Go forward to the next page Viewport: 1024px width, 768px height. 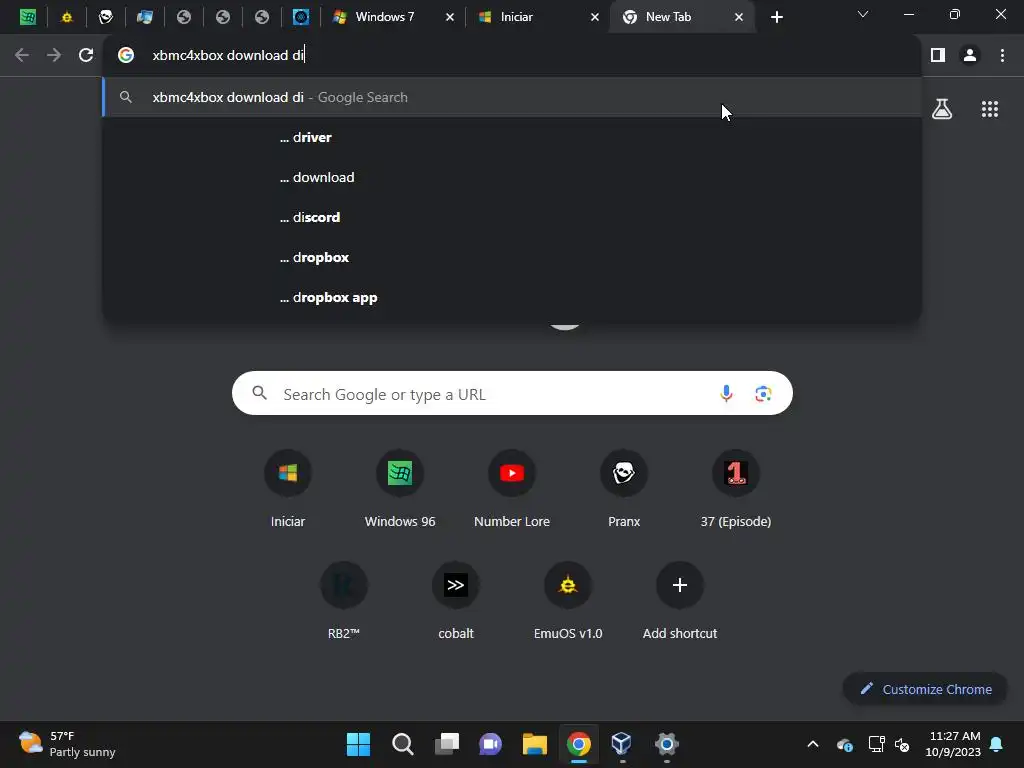(x=54, y=55)
